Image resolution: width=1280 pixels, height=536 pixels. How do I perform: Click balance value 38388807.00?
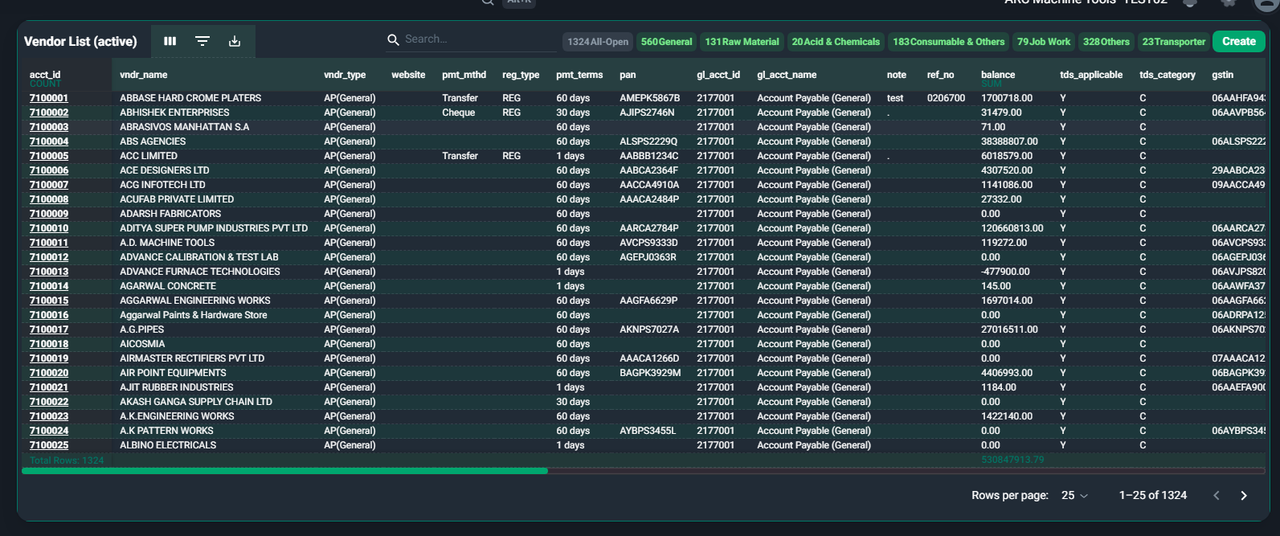tap(1010, 142)
